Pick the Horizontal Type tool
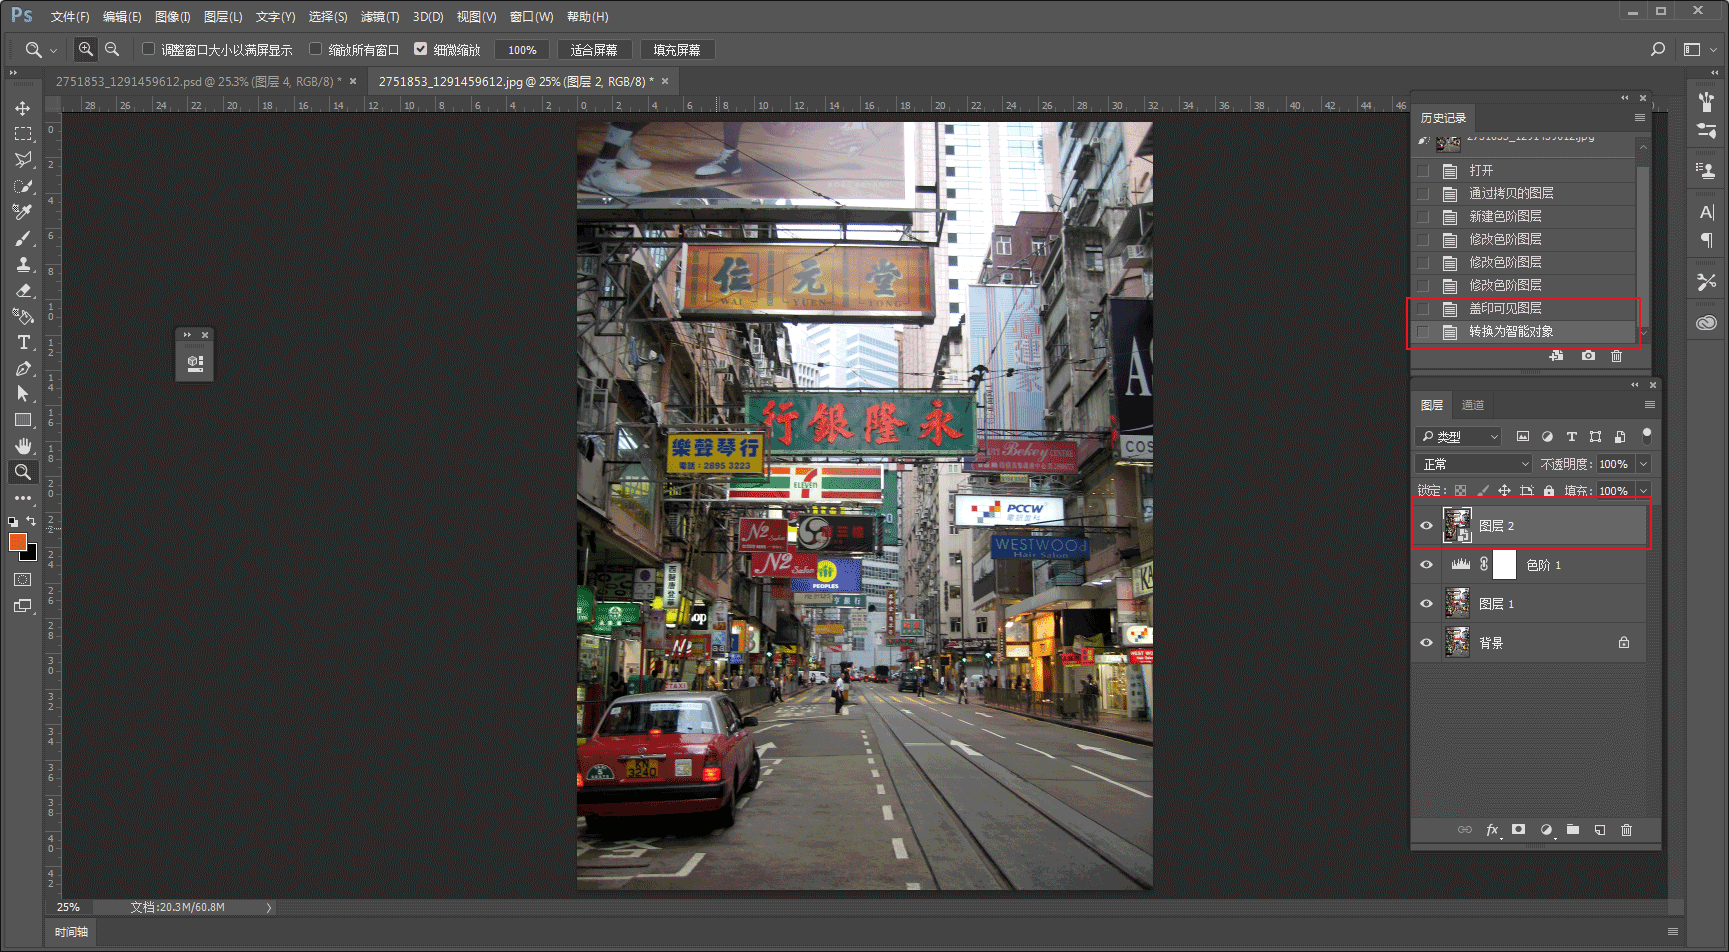1729x952 pixels. [x=23, y=342]
